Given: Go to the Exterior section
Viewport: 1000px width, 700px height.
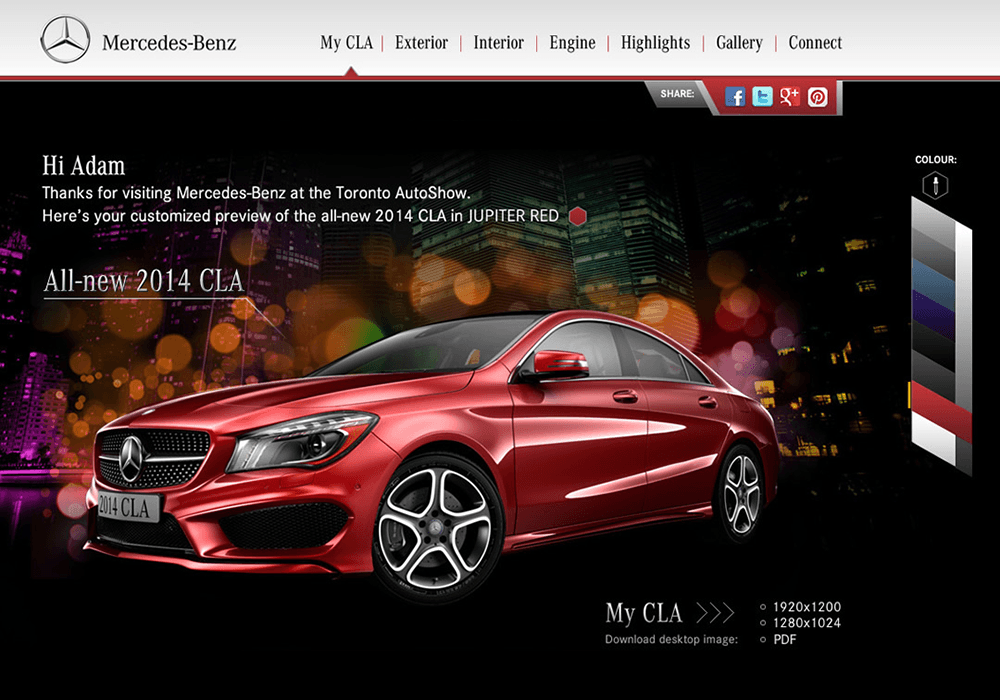Looking at the screenshot, I should point(422,43).
